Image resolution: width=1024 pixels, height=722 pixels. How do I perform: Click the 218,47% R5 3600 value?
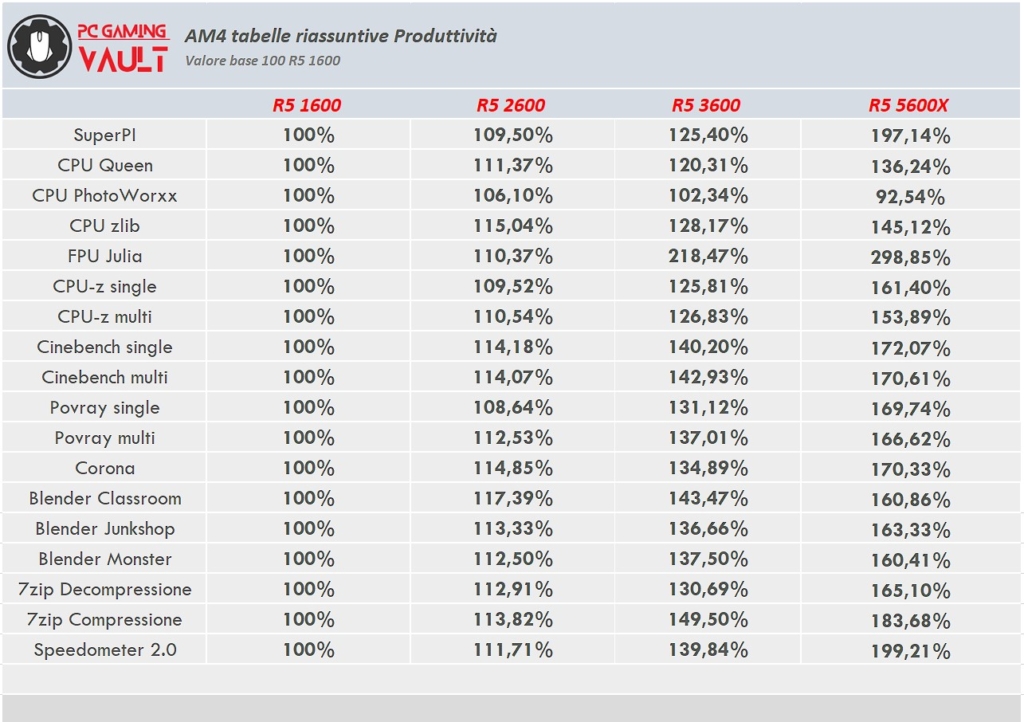click(x=708, y=256)
